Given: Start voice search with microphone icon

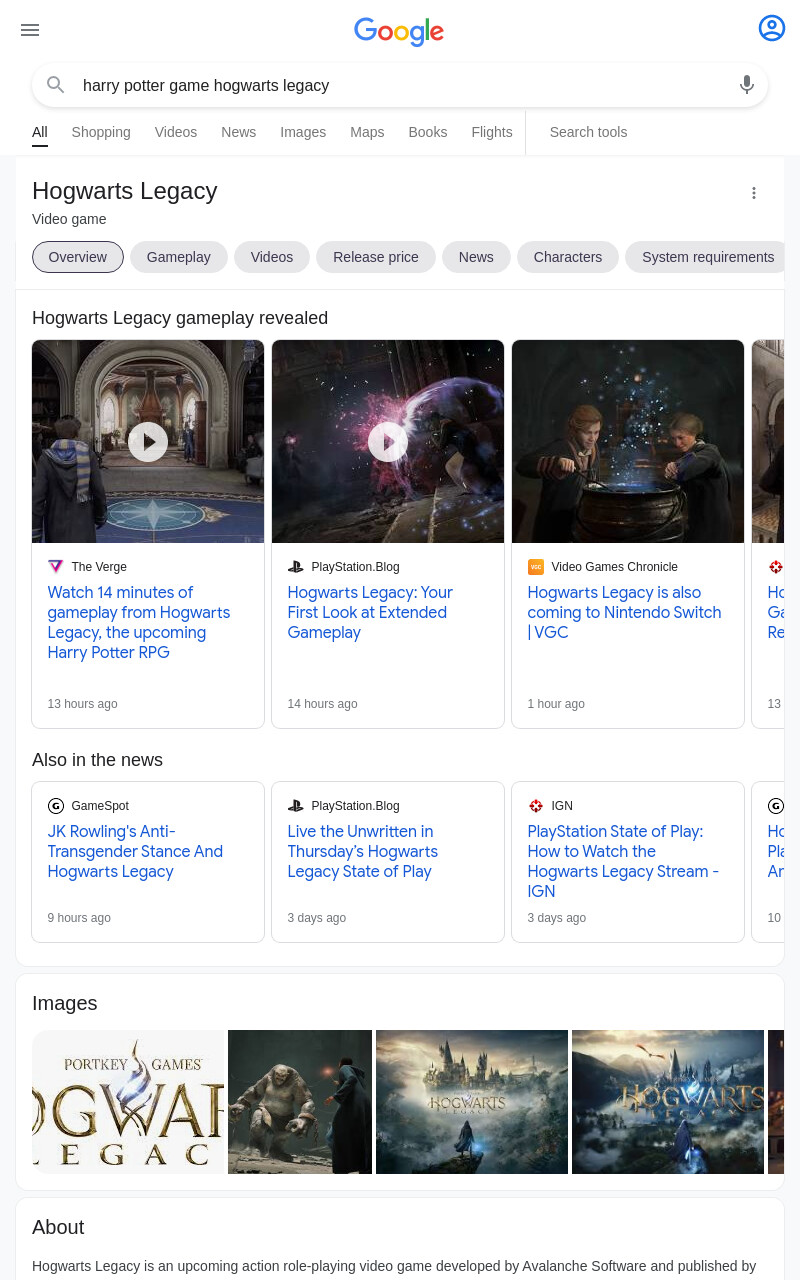Looking at the screenshot, I should [746, 85].
